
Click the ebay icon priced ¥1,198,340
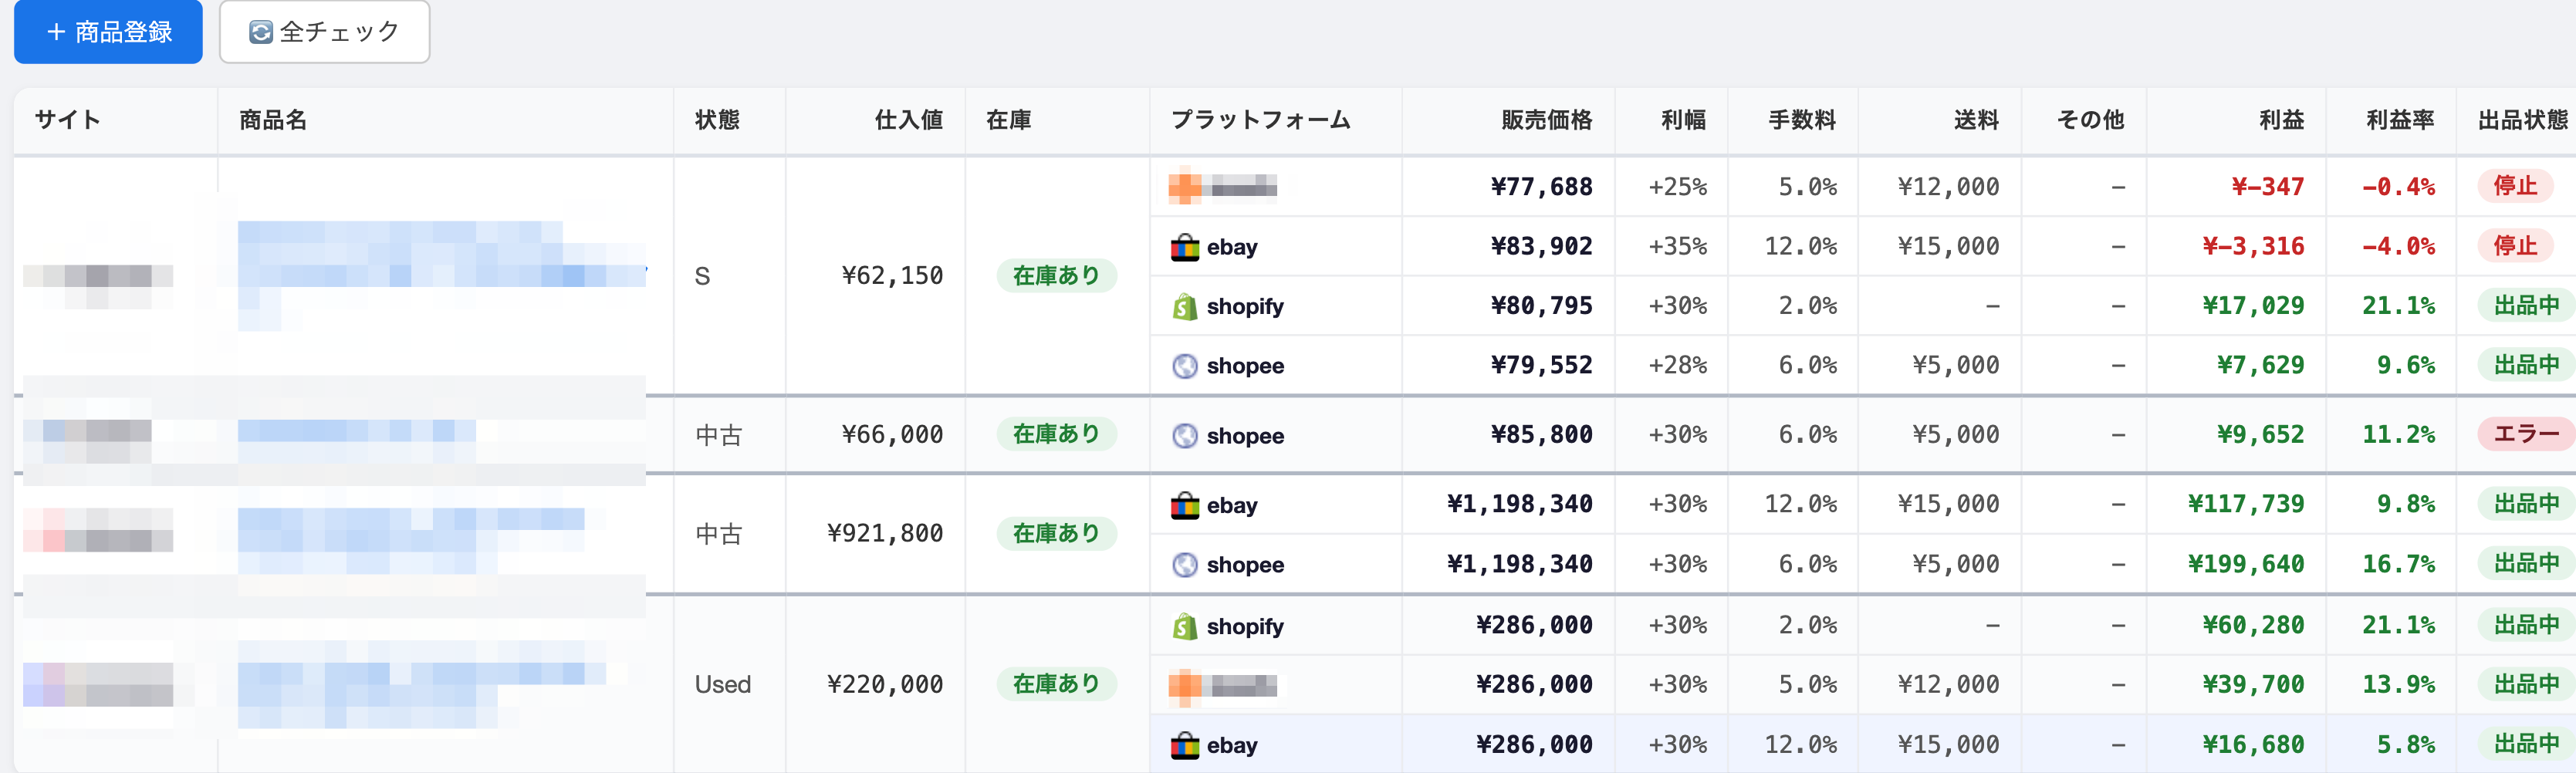pyautogui.click(x=1184, y=505)
